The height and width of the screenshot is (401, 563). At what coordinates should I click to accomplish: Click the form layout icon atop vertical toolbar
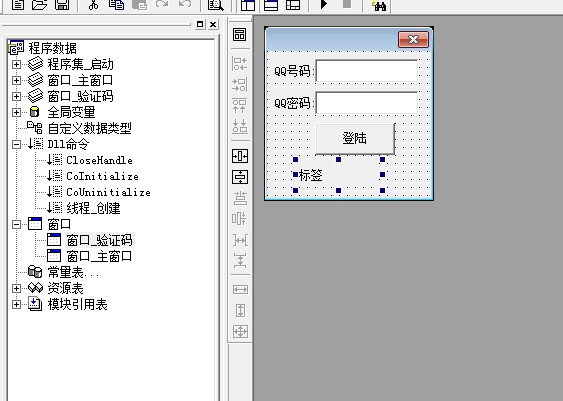click(240, 34)
